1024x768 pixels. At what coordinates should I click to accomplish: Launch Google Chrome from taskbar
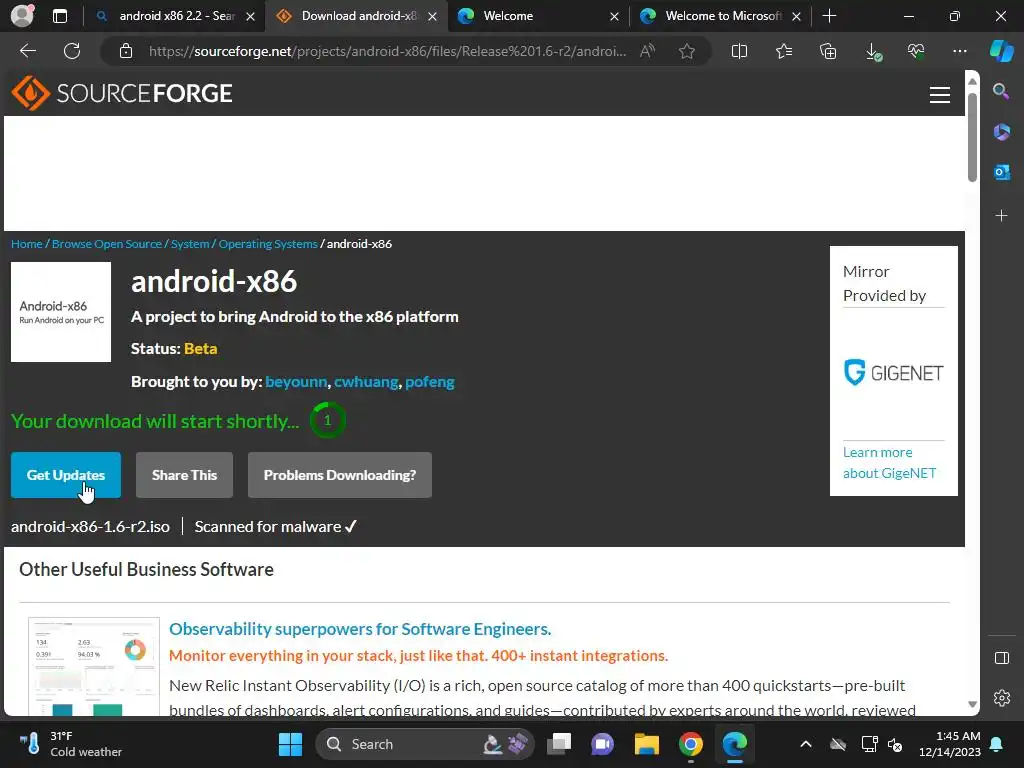point(690,744)
